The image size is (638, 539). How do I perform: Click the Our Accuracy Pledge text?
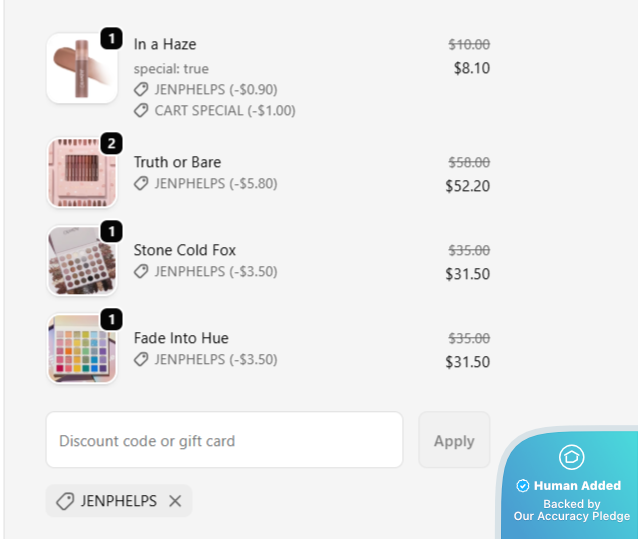[572, 516]
